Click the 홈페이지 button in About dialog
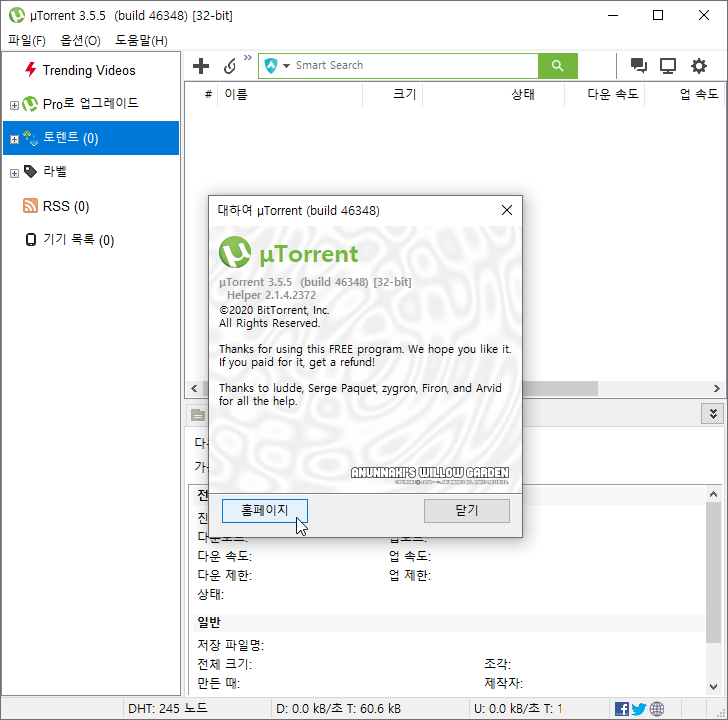 click(265, 511)
